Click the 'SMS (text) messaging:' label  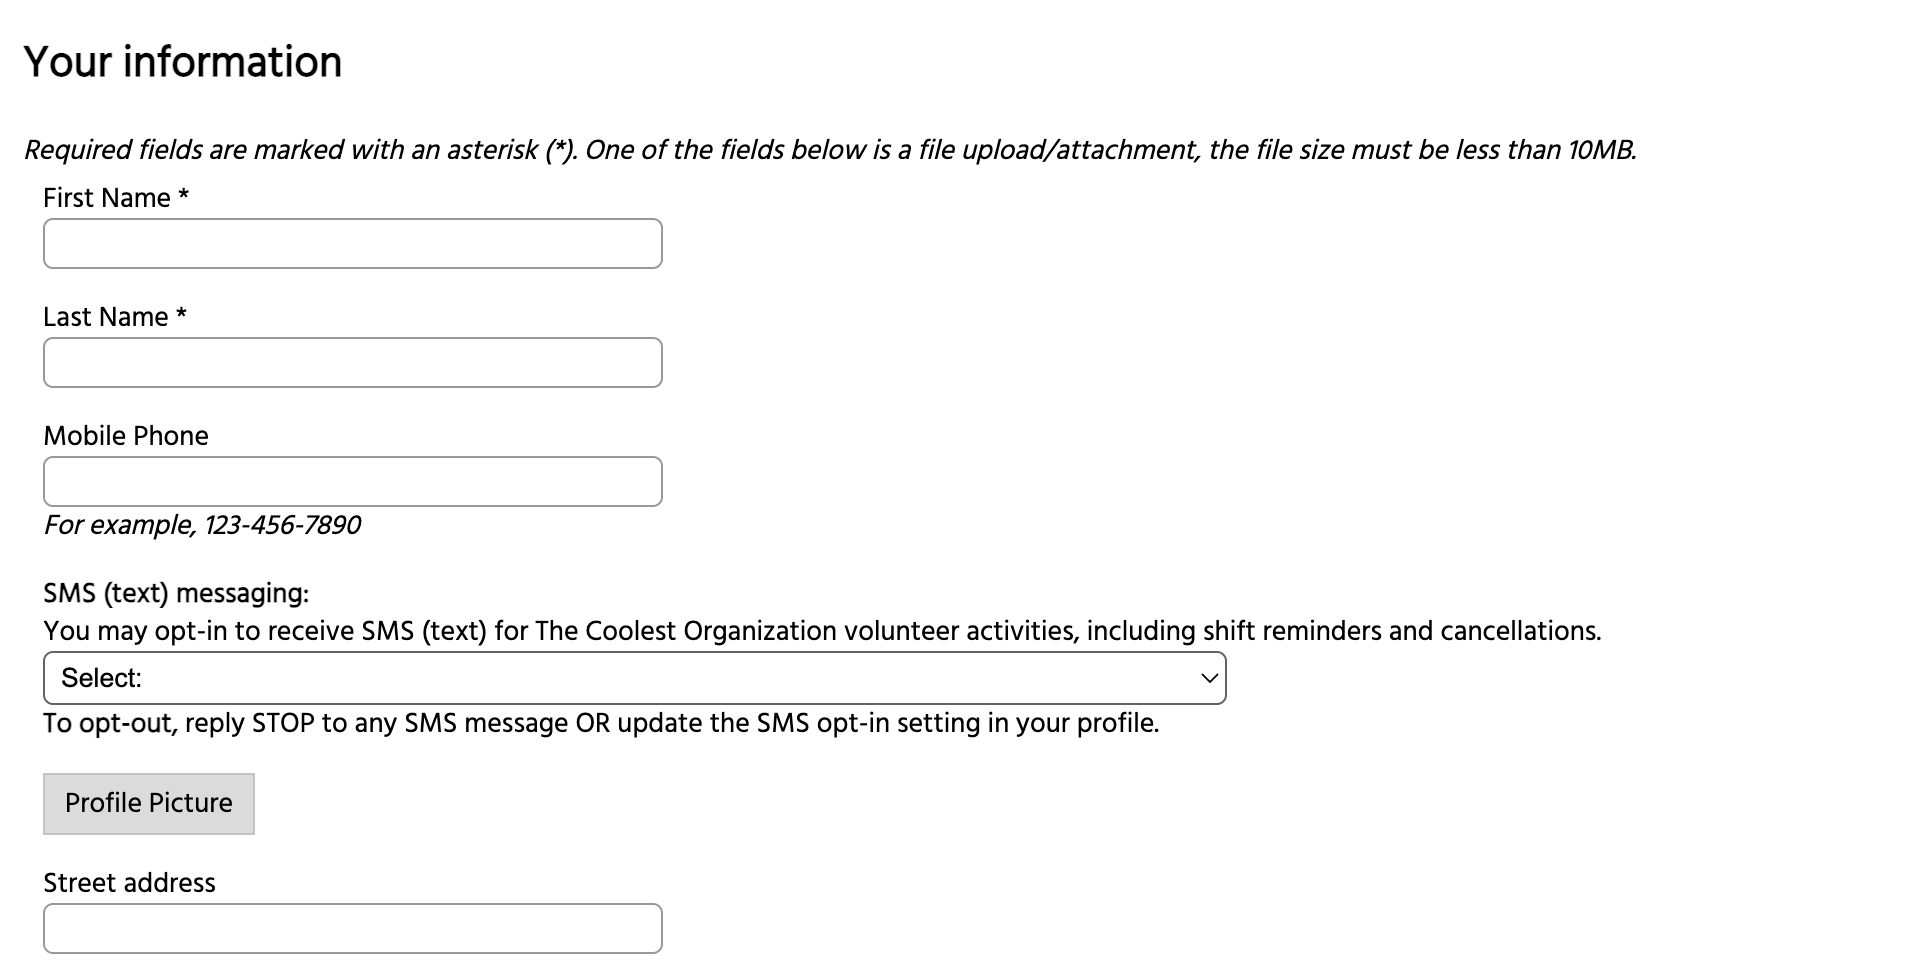(176, 593)
